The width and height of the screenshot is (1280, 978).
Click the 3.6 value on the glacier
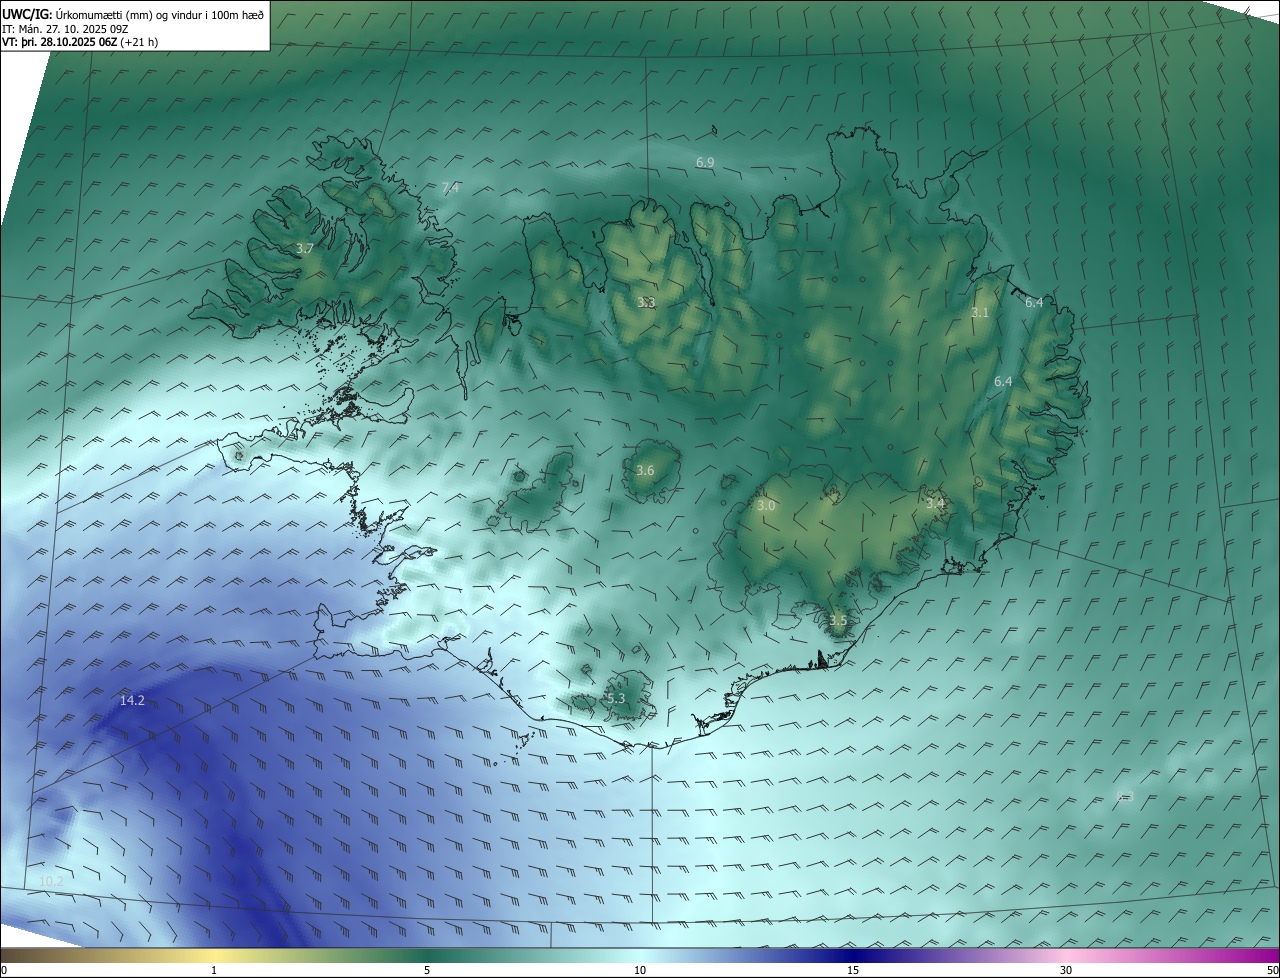(645, 471)
